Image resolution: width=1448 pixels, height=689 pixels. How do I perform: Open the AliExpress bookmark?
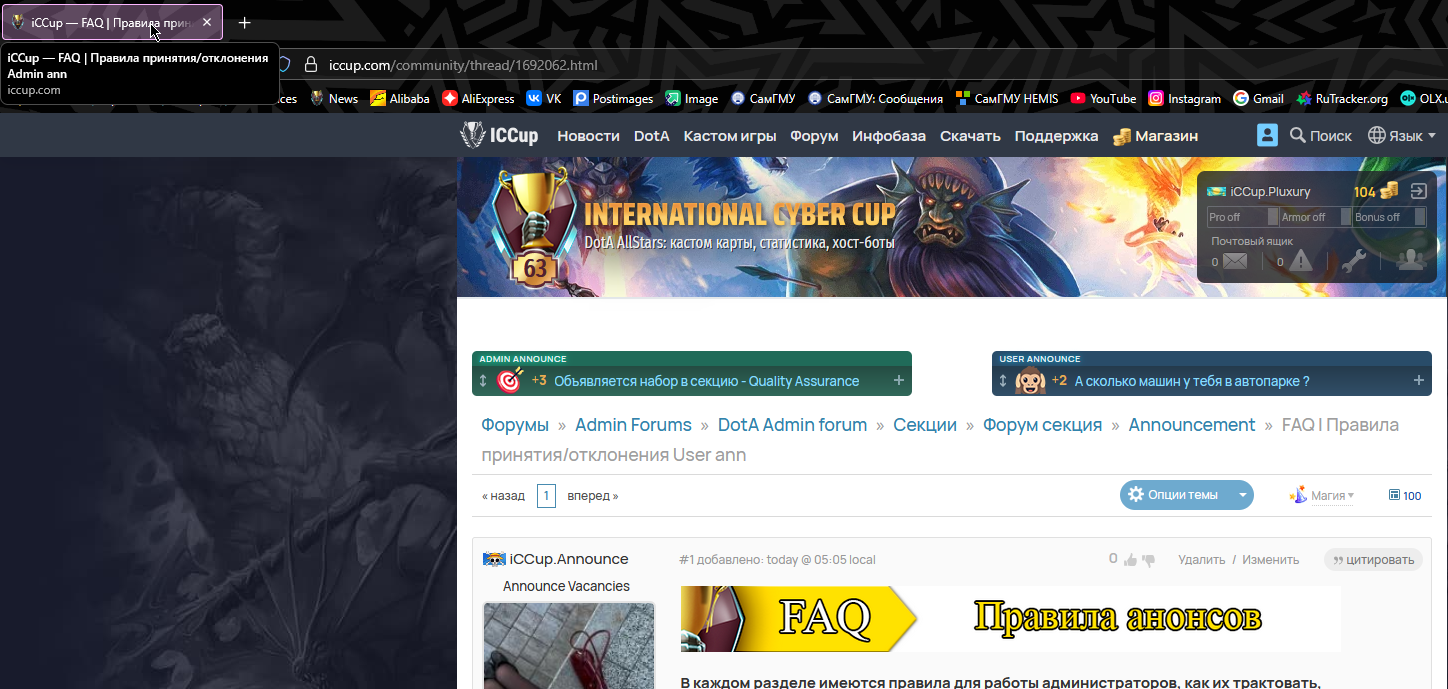click(x=479, y=99)
